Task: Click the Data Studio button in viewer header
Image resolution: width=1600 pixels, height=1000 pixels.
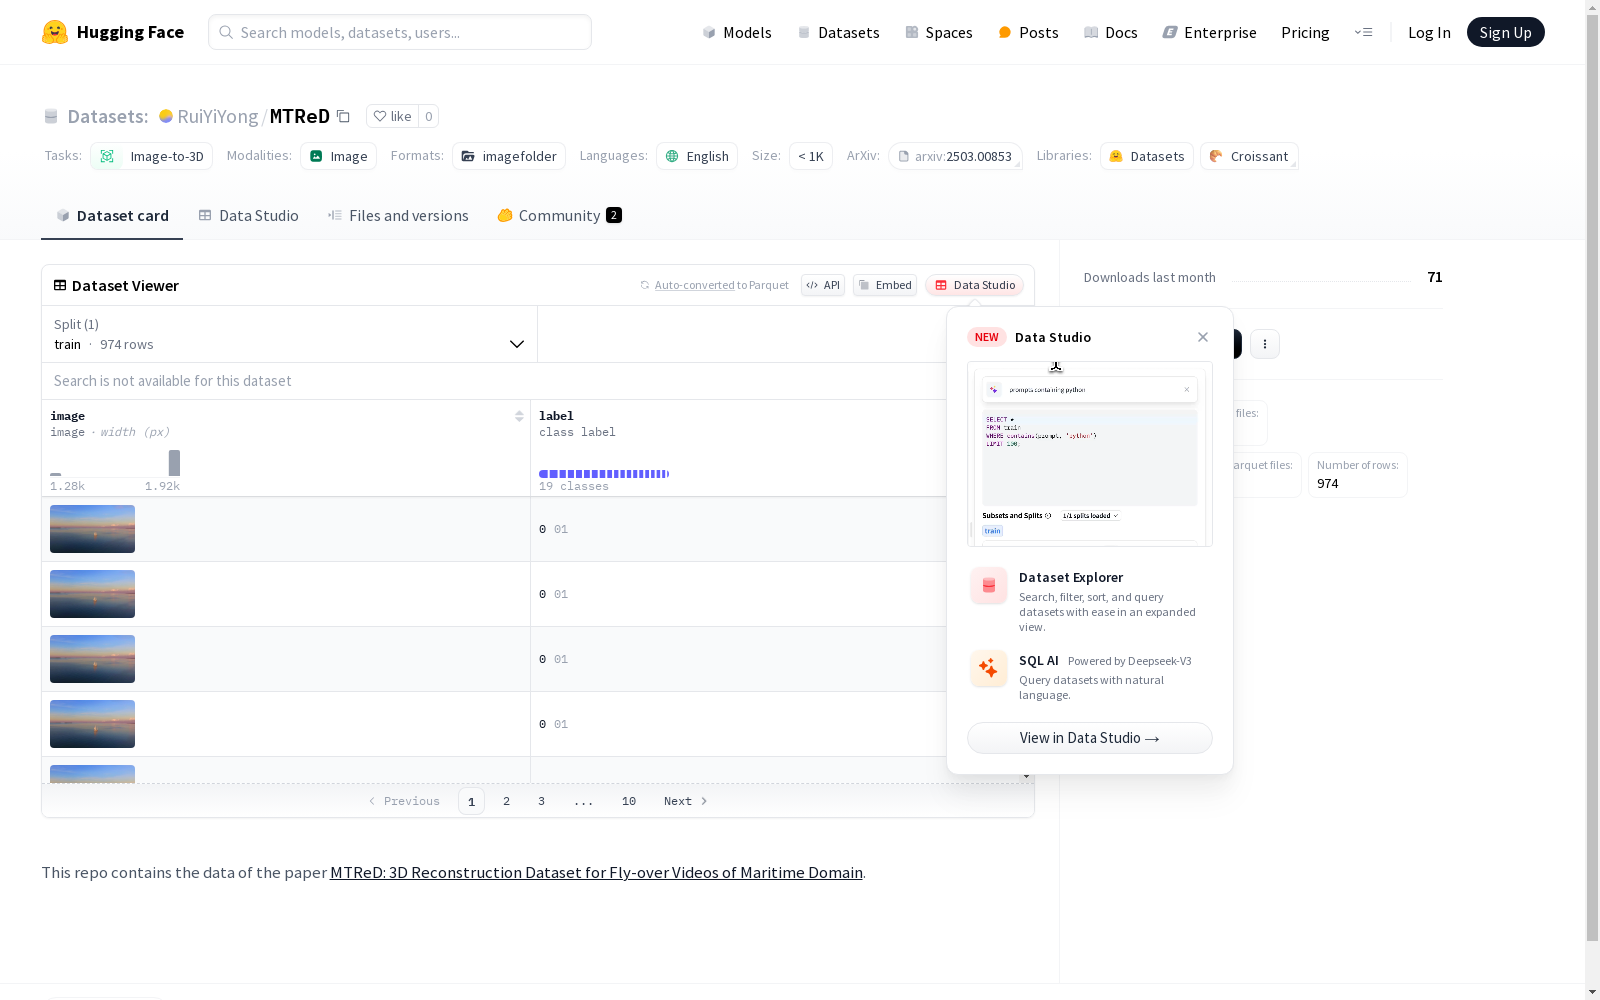Action: coord(975,285)
